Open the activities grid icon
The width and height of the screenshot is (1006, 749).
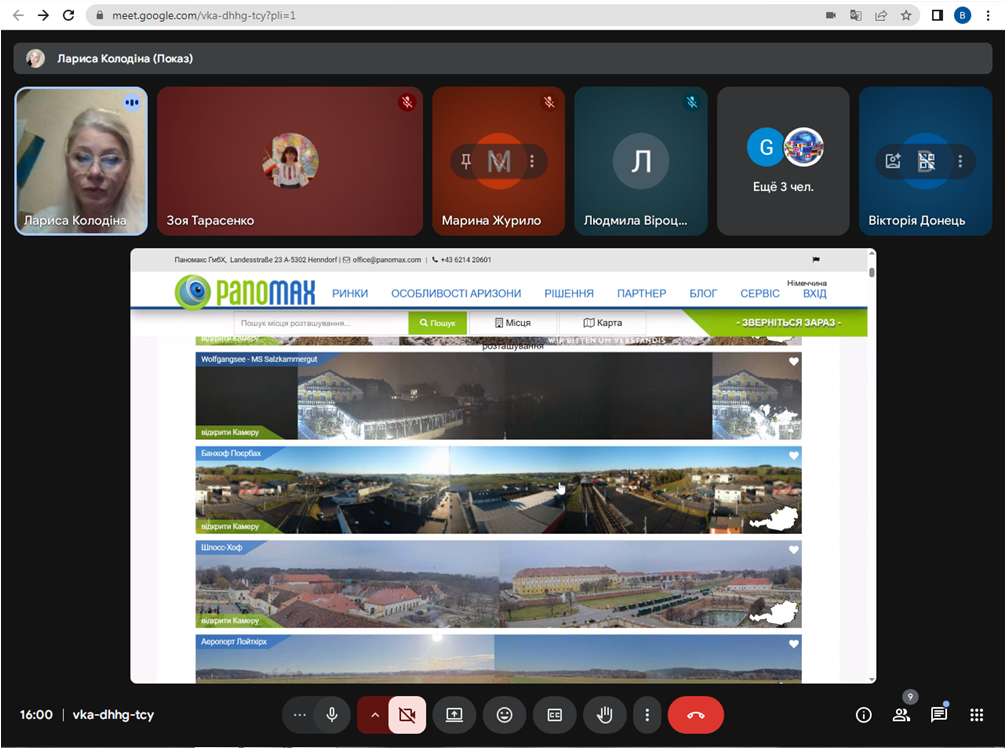tap(977, 715)
